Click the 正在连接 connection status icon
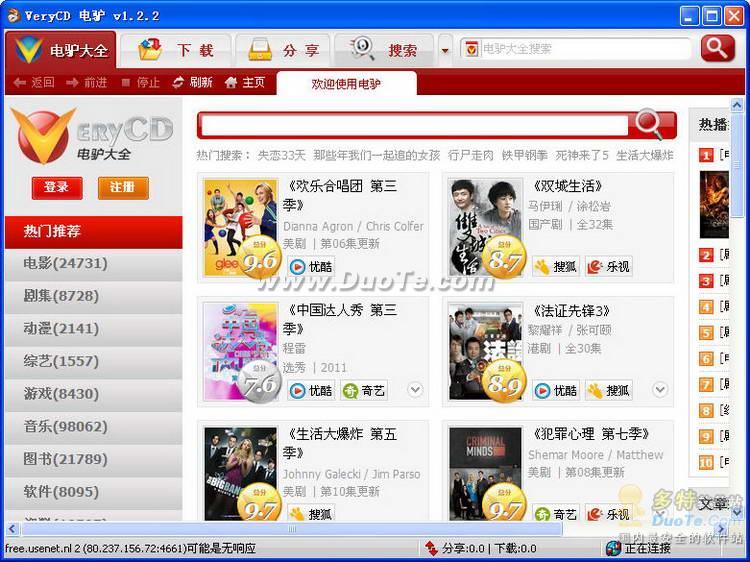This screenshot has height=562, width=750. click(613, 548)
